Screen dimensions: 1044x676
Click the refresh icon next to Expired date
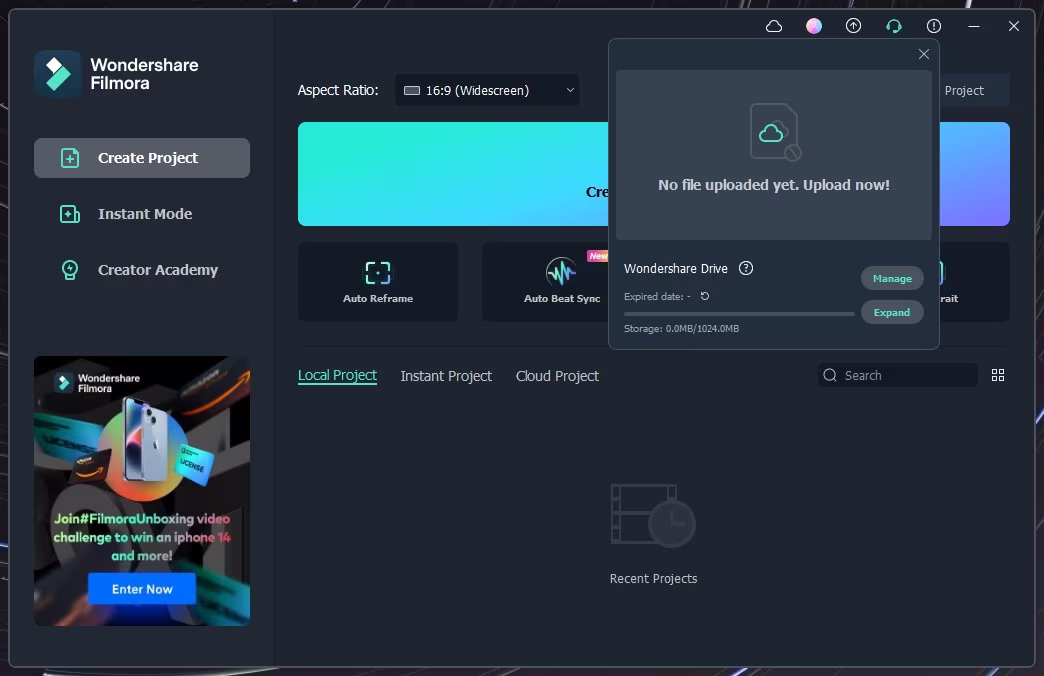click(x=704, y=296)
